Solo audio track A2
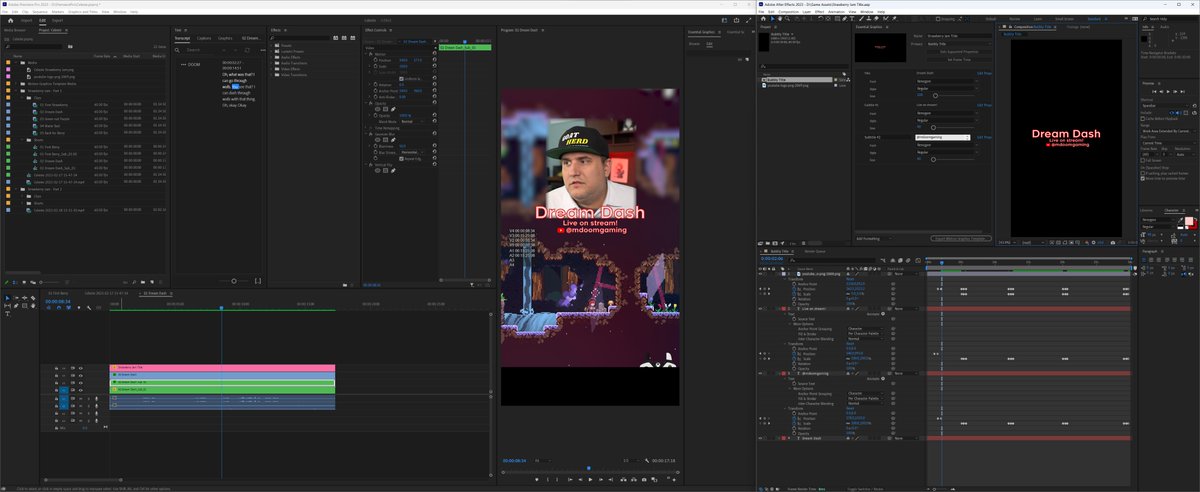This screenshot has height=492, width=1200. 88,405
